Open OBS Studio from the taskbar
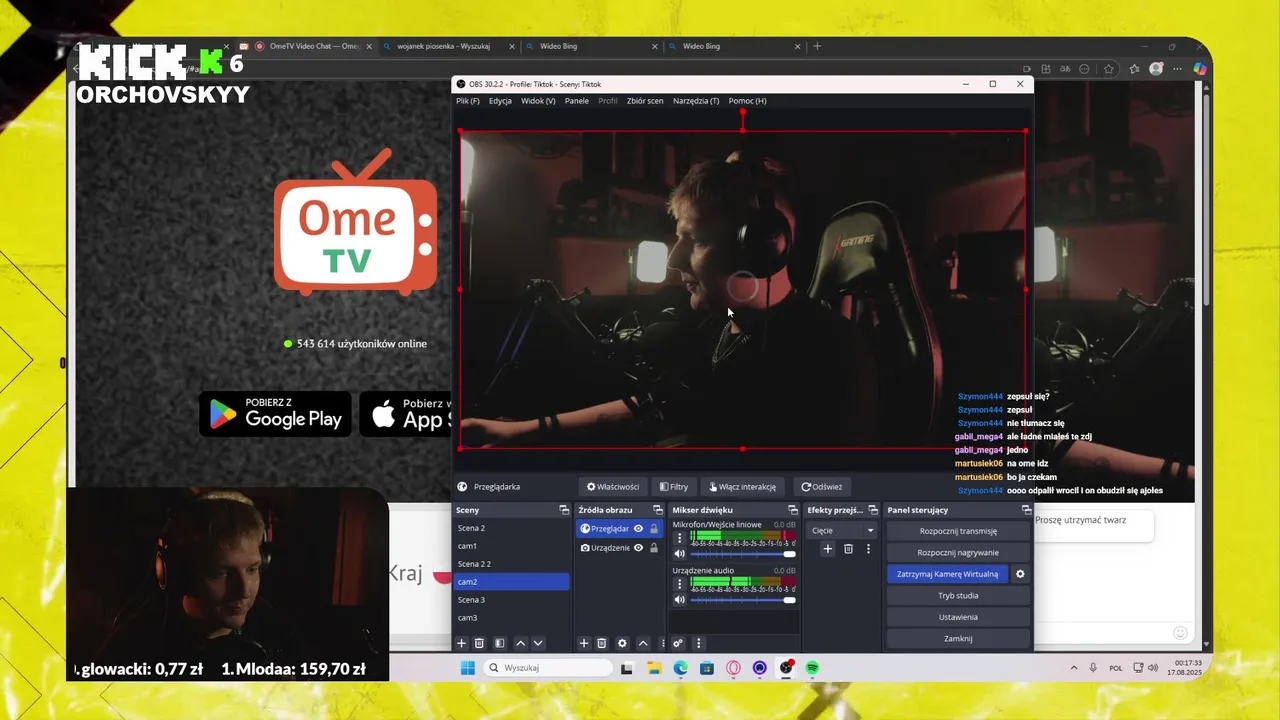Viewport: 1280px width, 720px height. pos(787,668)
